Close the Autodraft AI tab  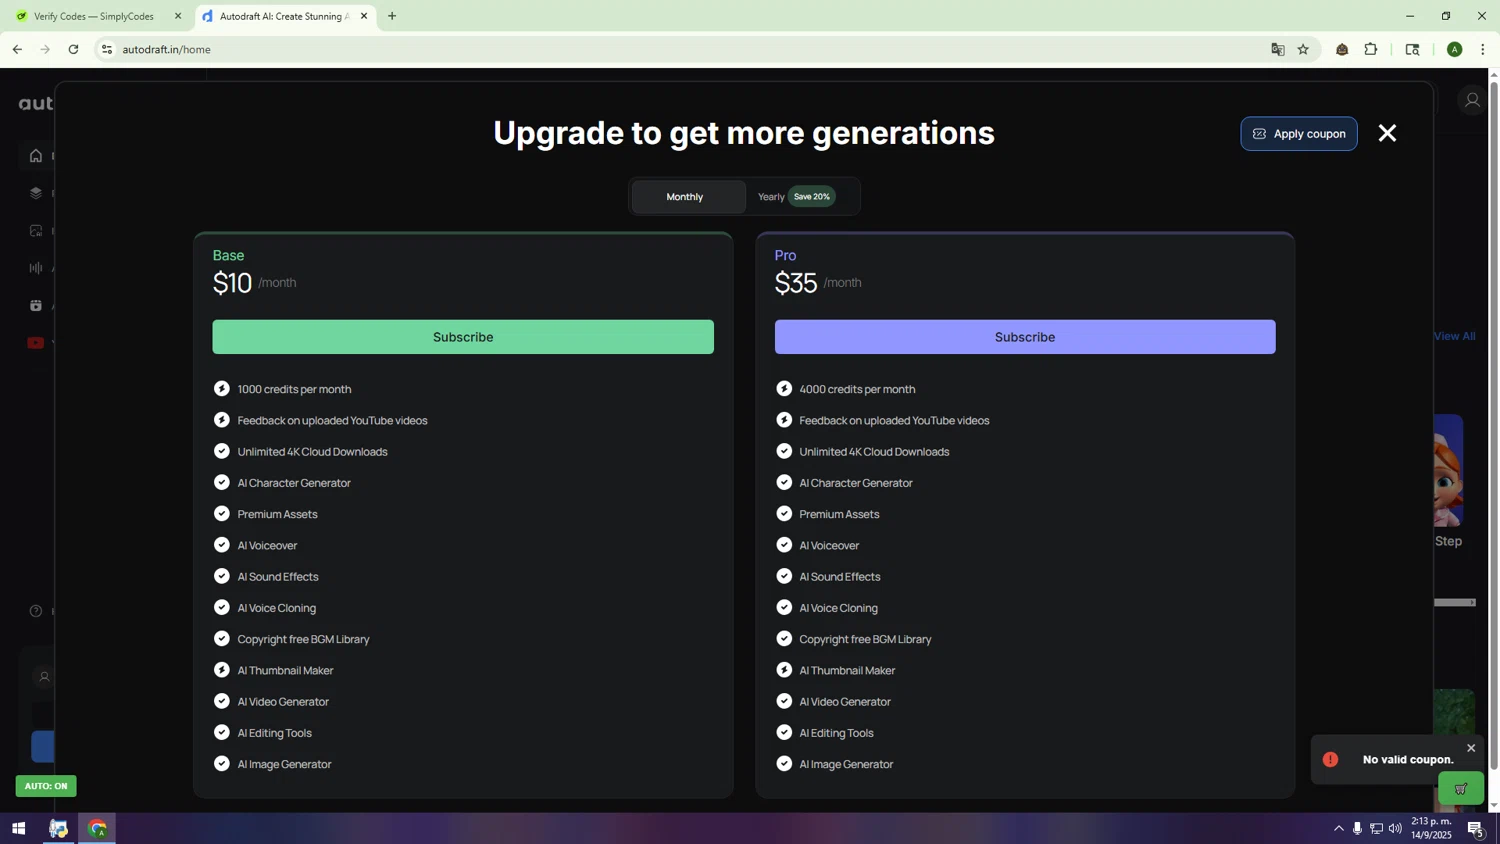(364, 16)
